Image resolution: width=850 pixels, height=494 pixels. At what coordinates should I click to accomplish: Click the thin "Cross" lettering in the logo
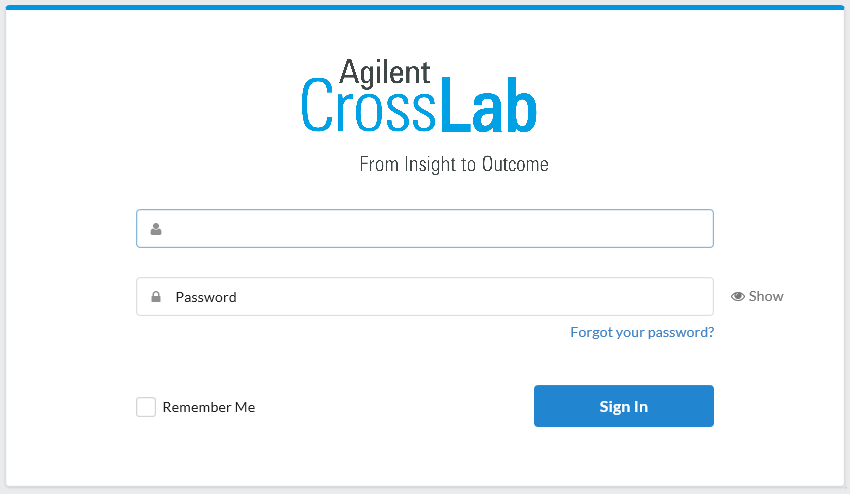pos(369,107)
